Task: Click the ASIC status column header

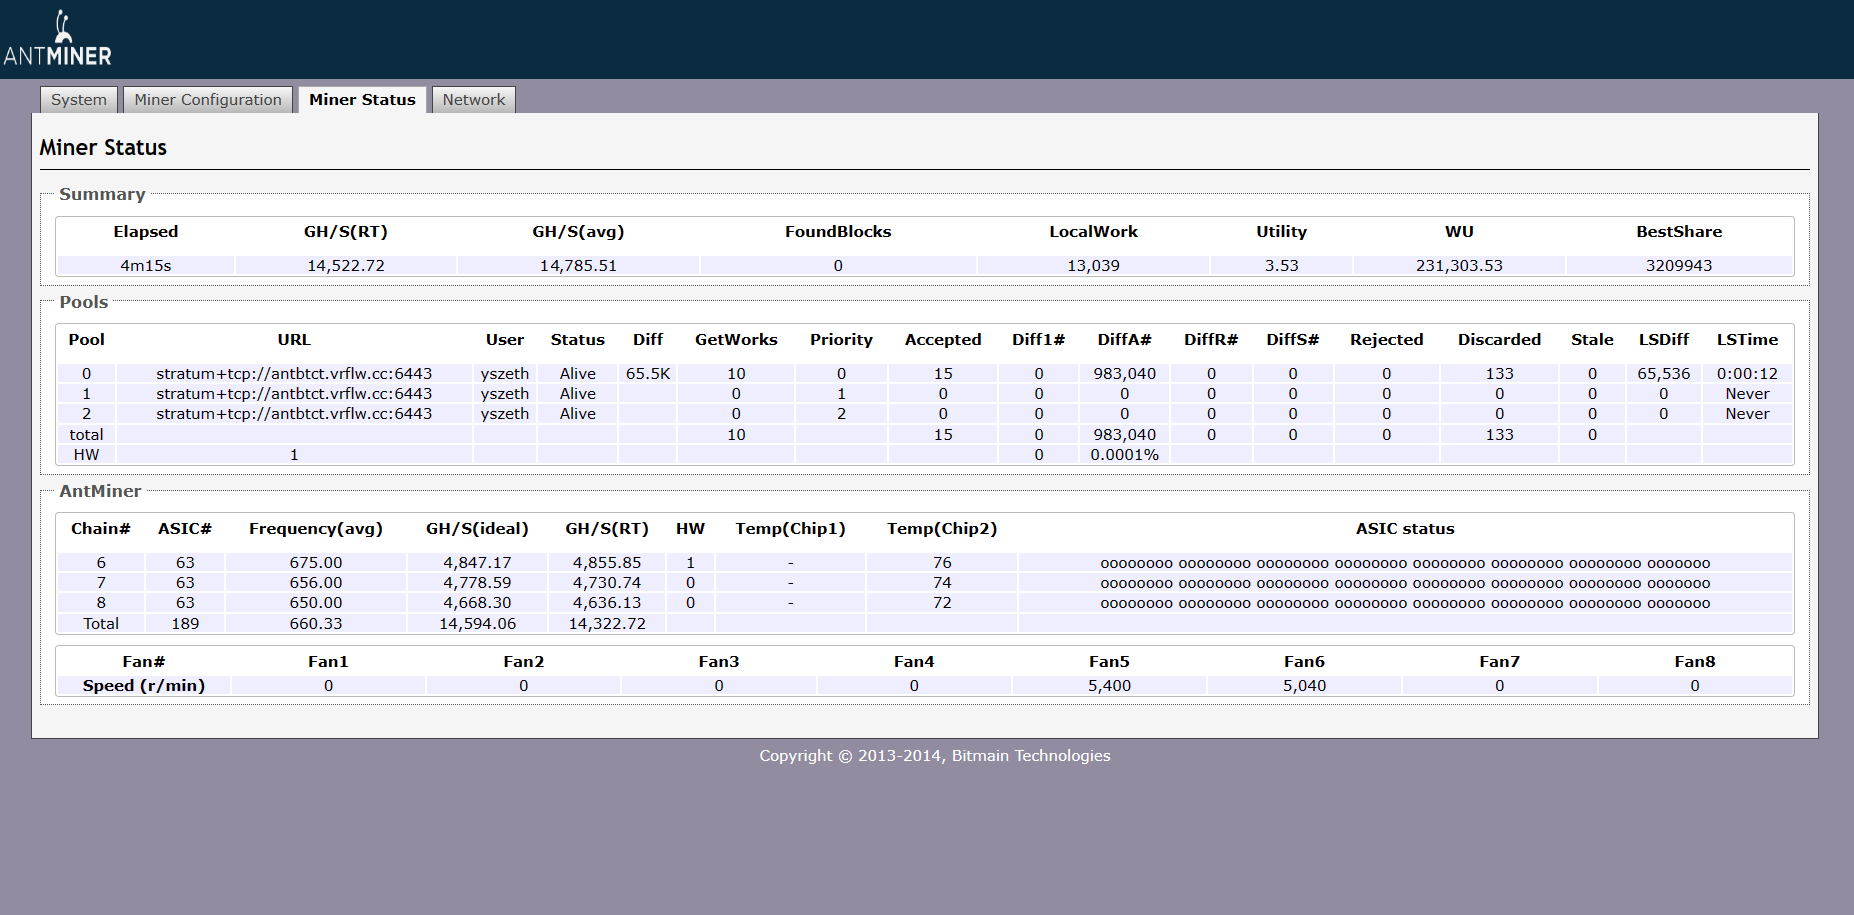Action: pyautogui.click(x=1405, y=529)
